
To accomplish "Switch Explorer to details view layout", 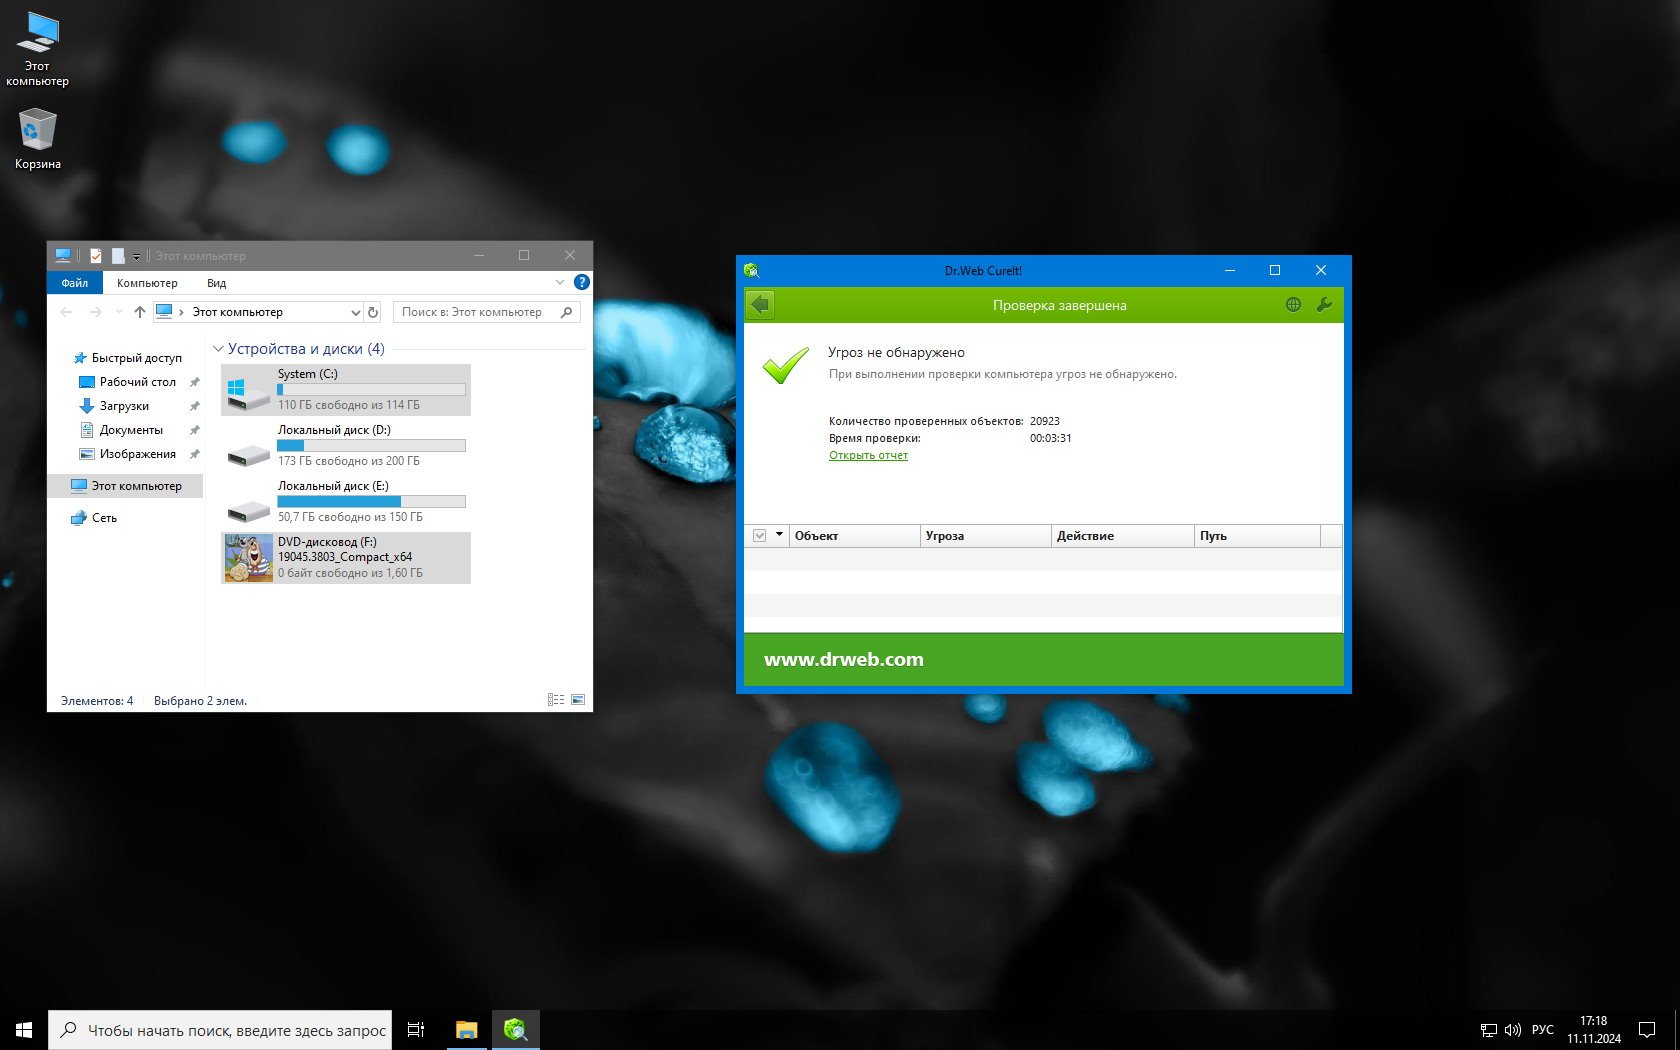I will (x=556, y=700).
